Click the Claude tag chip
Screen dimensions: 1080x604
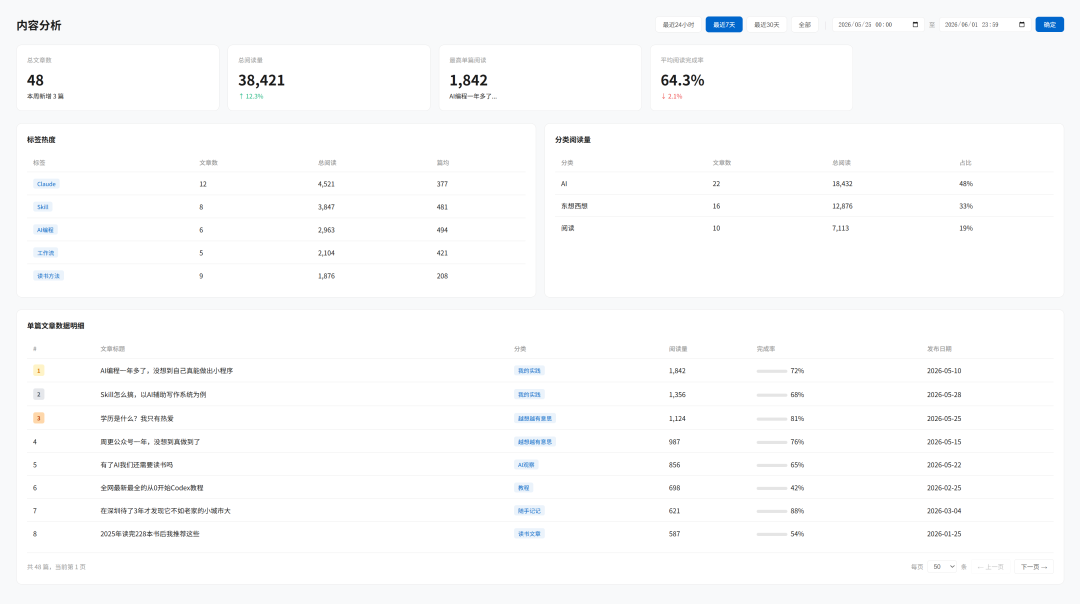[46, 184]
